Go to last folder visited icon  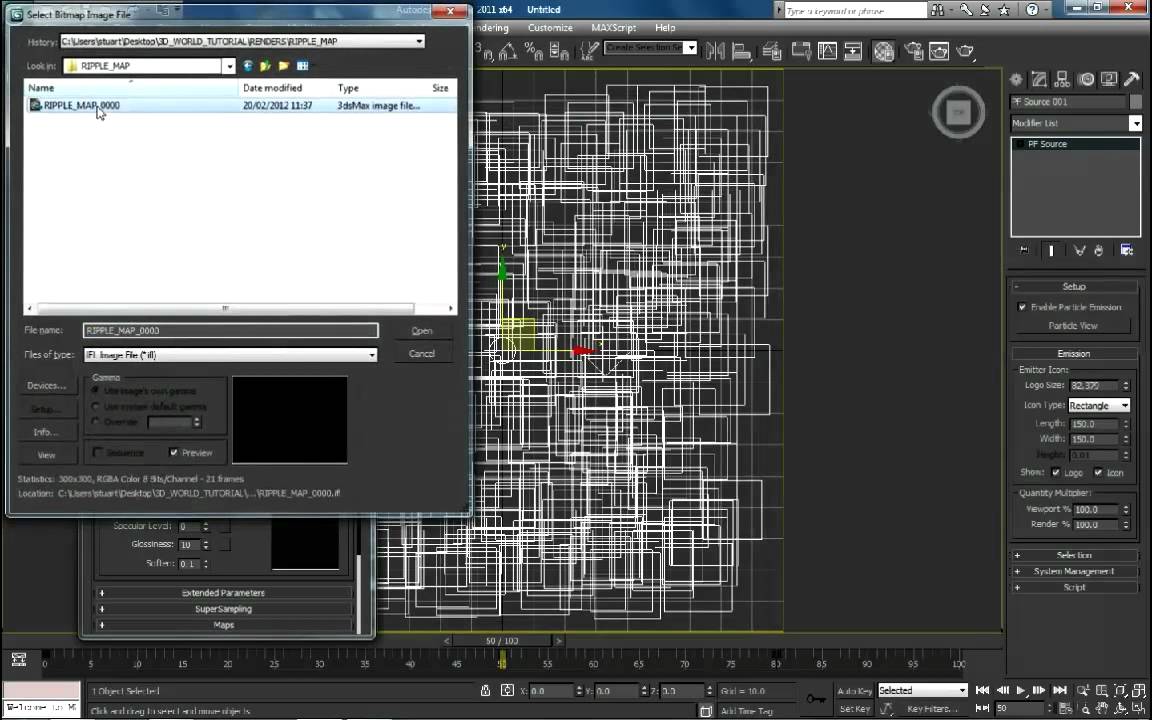click(248, 65)
